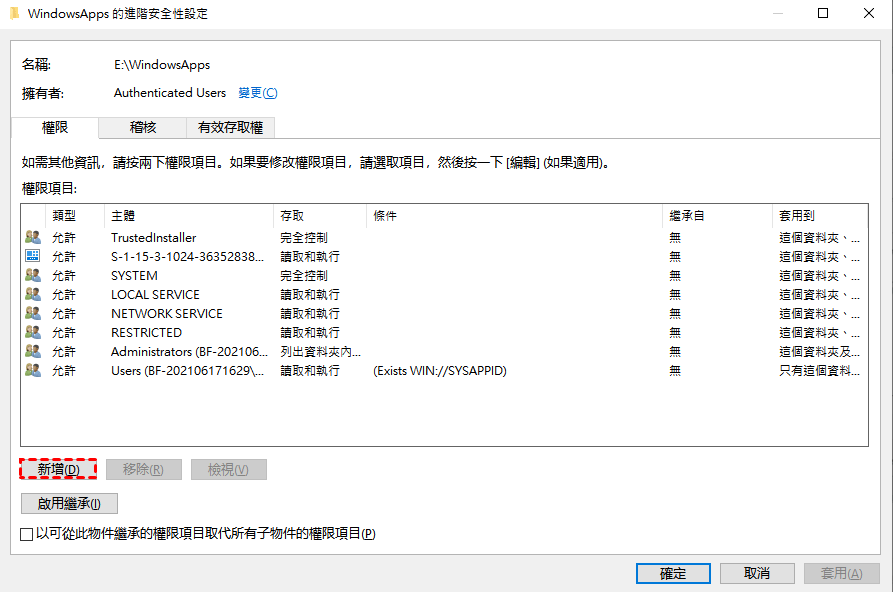
Task: Click the 啟用繼承(I) button
Action: click(69, 504)
